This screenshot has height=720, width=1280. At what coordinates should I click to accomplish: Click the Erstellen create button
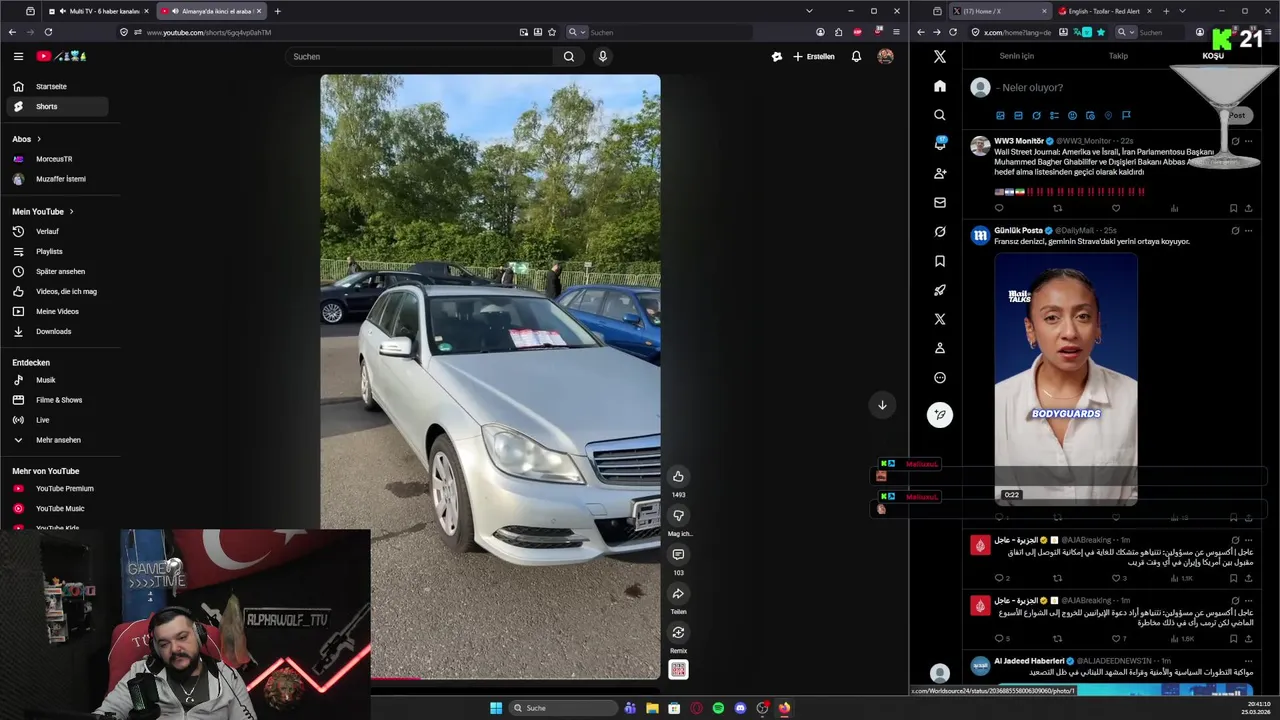click(x=814, y=57)
